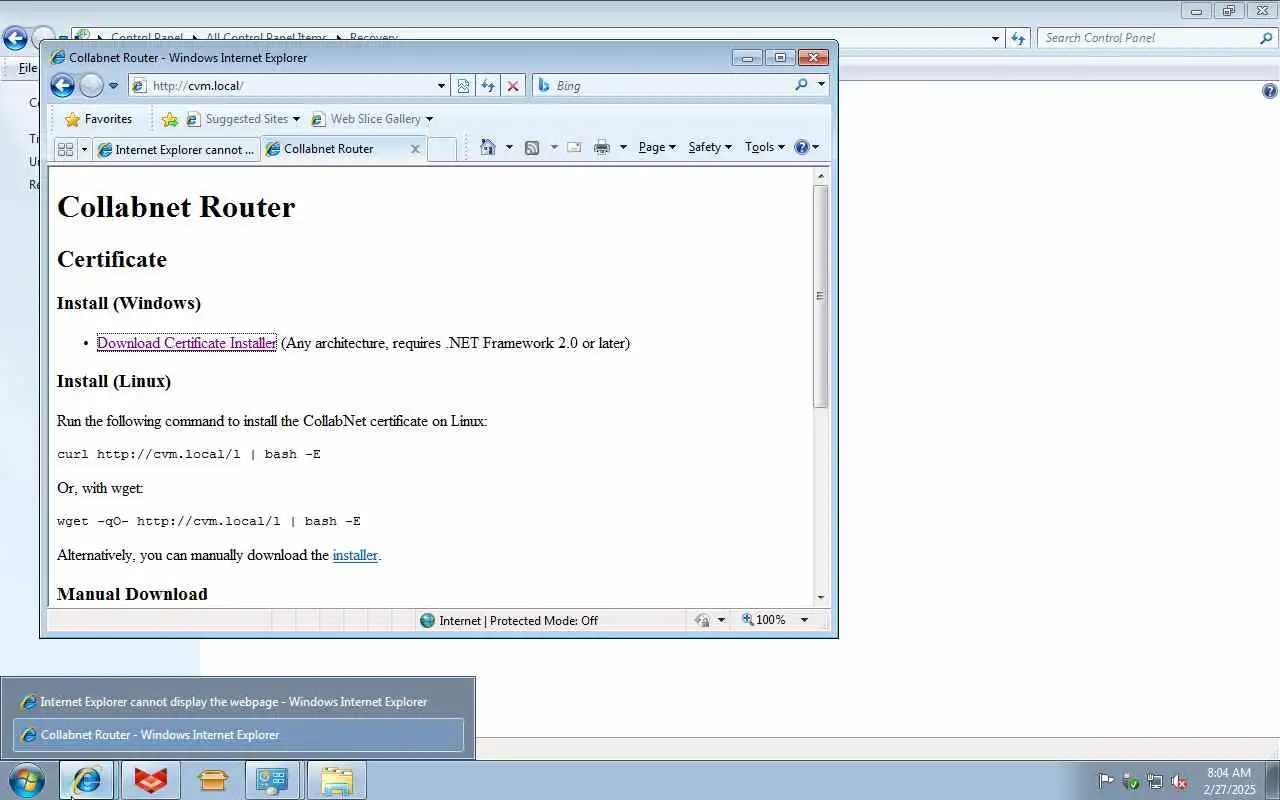Click the status bar privacy icon
1280x800 pixels.
(702, 620)
